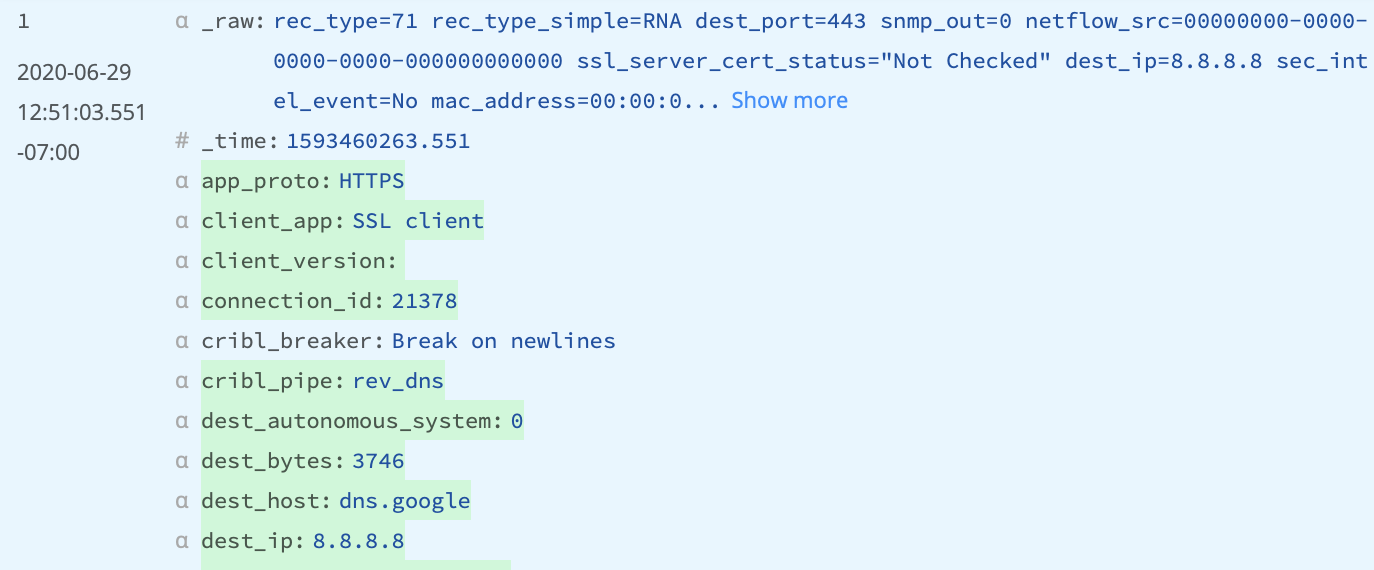Viewport: 1374px width, 570px height.
Task: Click the Break on newlines value
Action: click(503, 341)
